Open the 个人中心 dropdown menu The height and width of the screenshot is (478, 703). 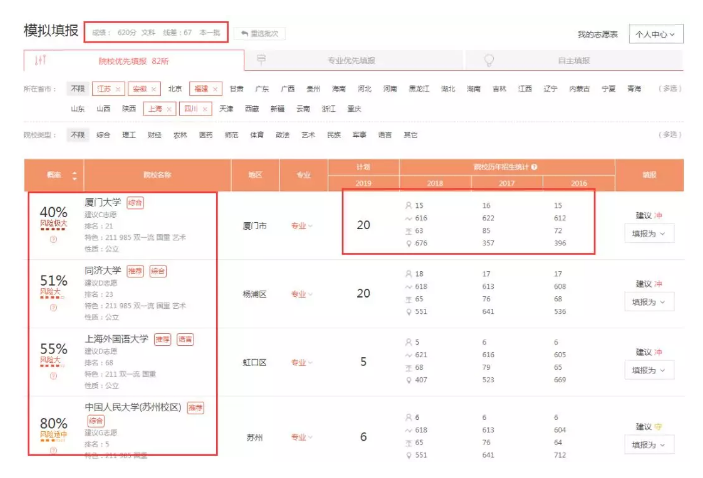coord(655,35)
